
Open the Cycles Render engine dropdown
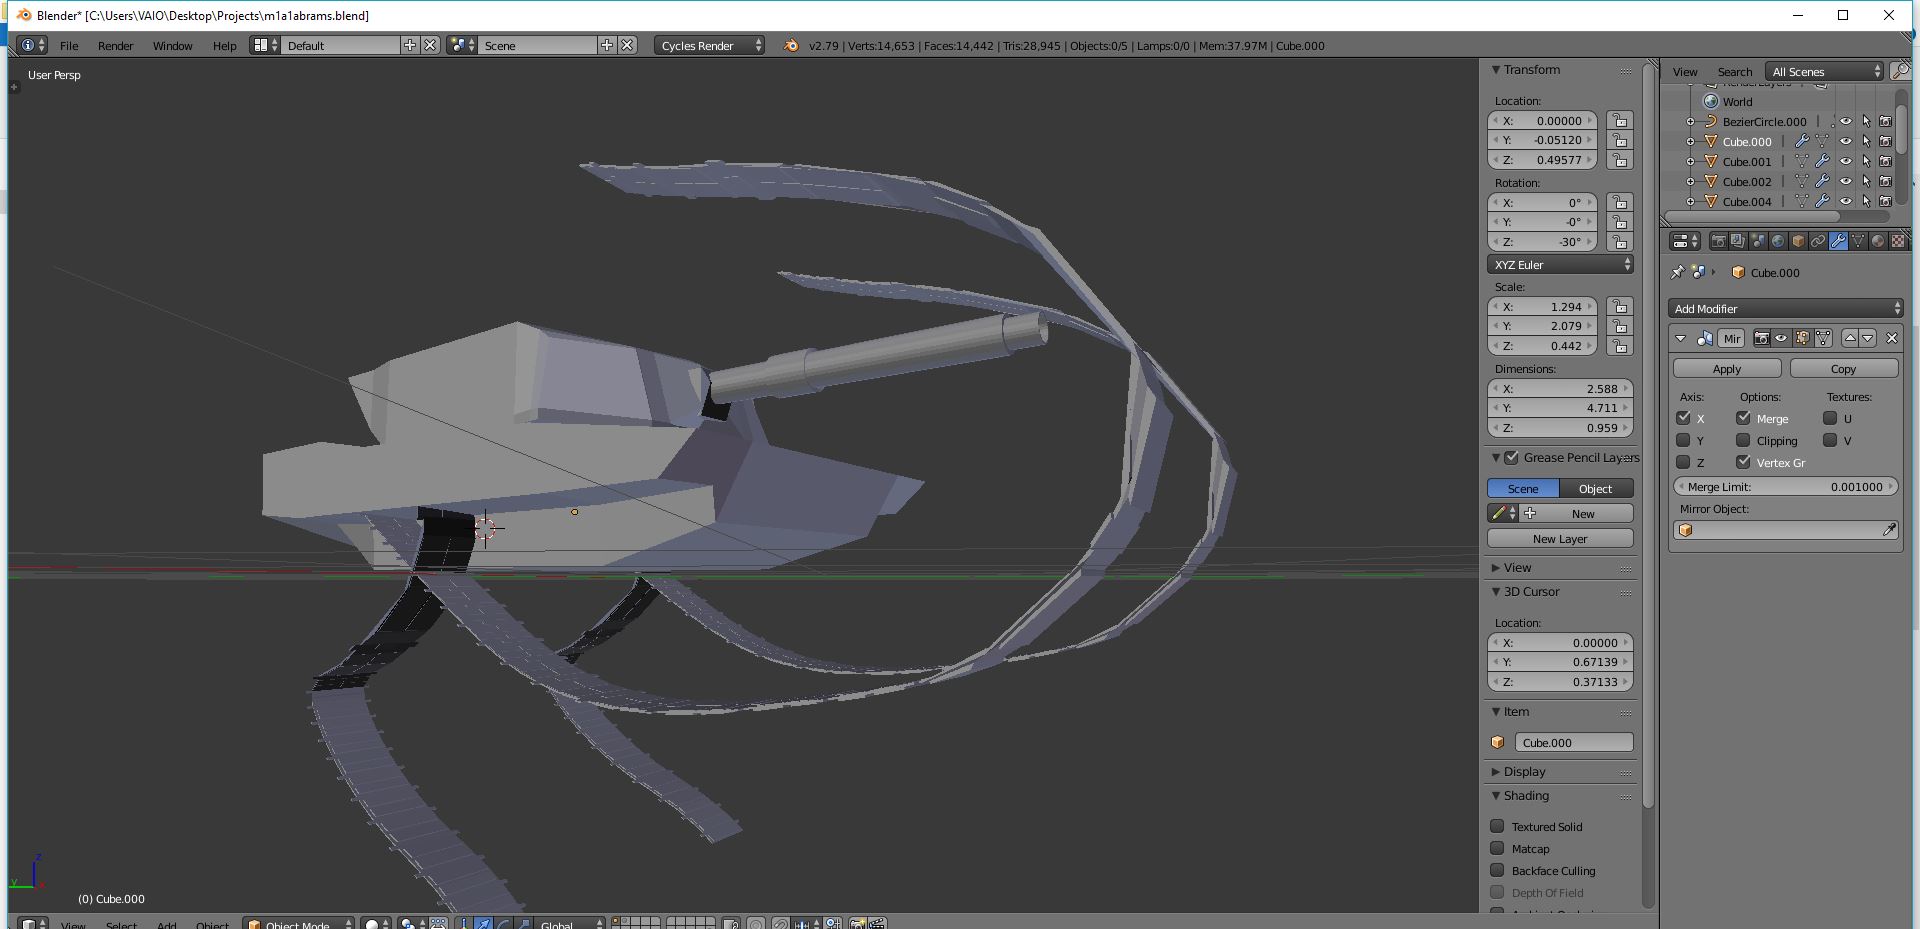(710, 45)
